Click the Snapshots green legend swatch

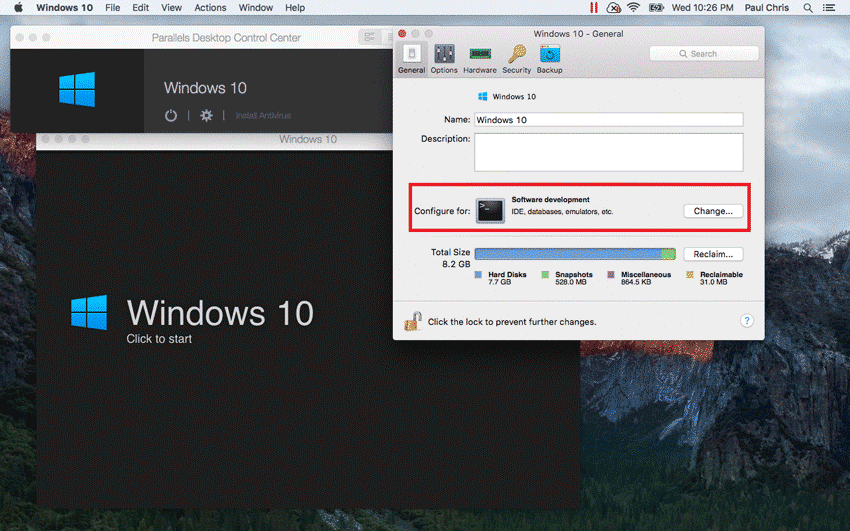[x=545, y=275]
